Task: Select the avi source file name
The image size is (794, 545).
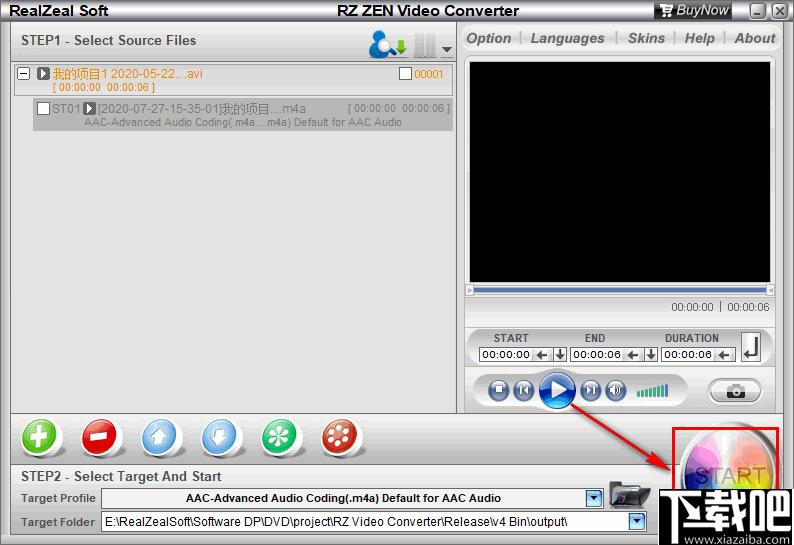Action: pos(128,73)
